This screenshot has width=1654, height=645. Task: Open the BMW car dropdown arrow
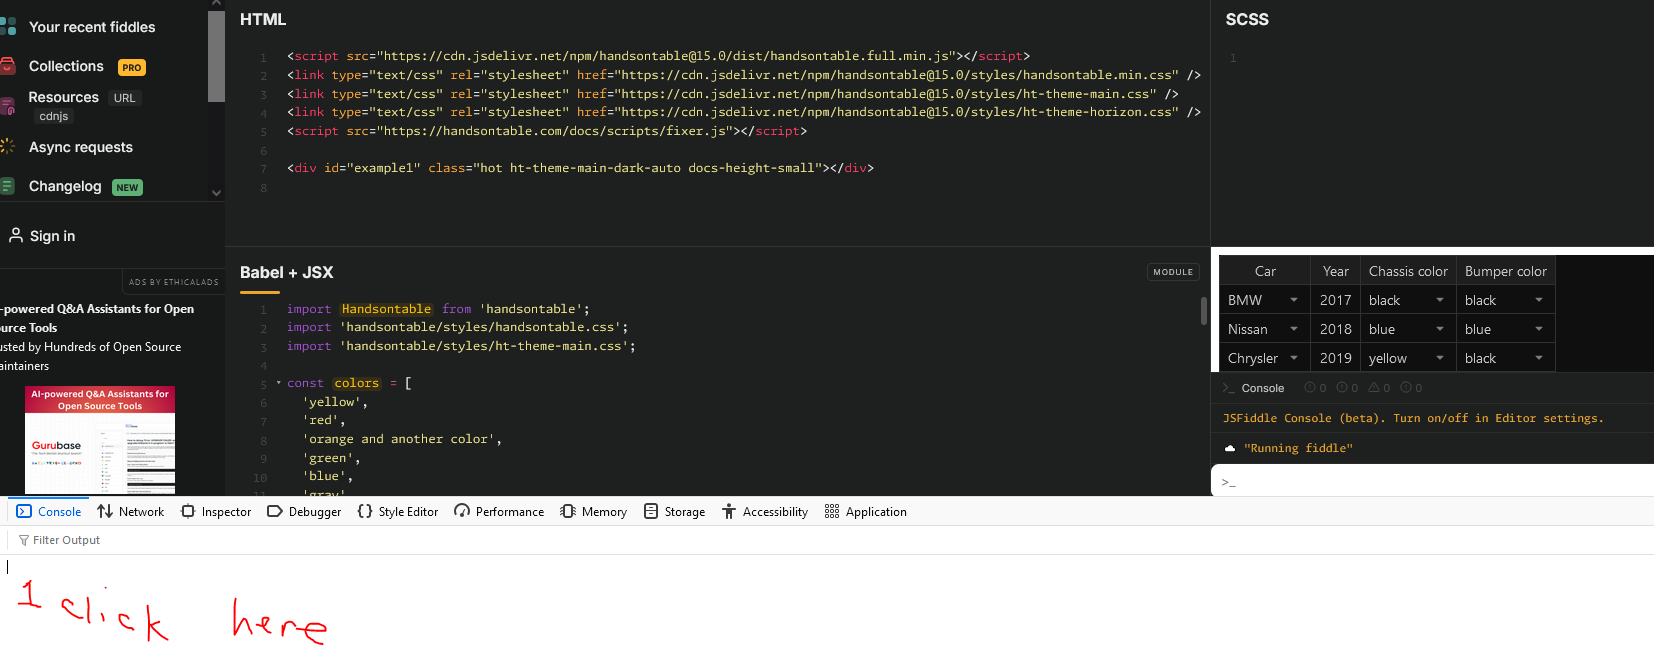point(1294,300)
